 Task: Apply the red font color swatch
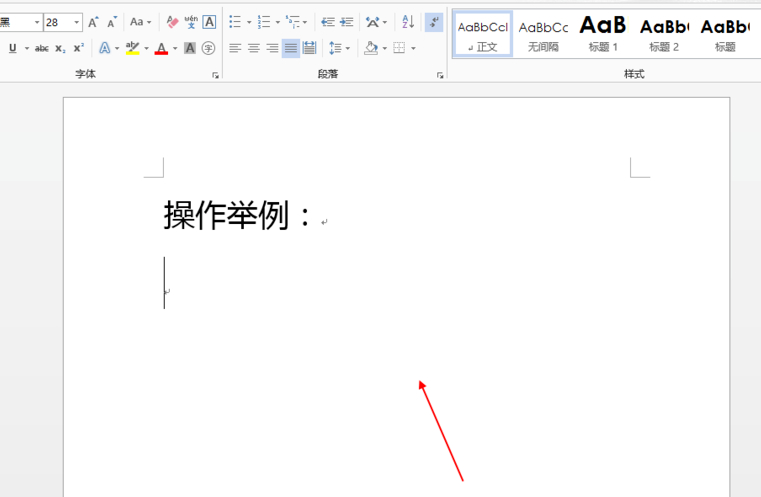click(161, 48)
